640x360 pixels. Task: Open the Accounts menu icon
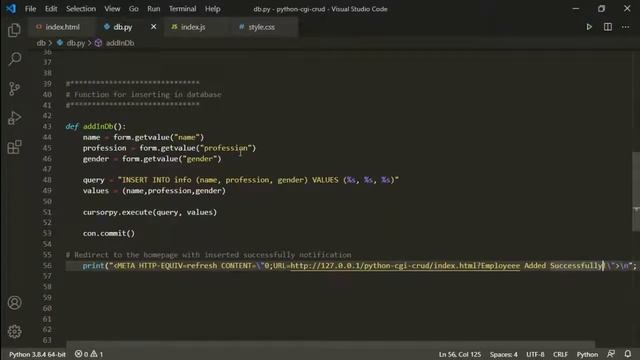14,302
